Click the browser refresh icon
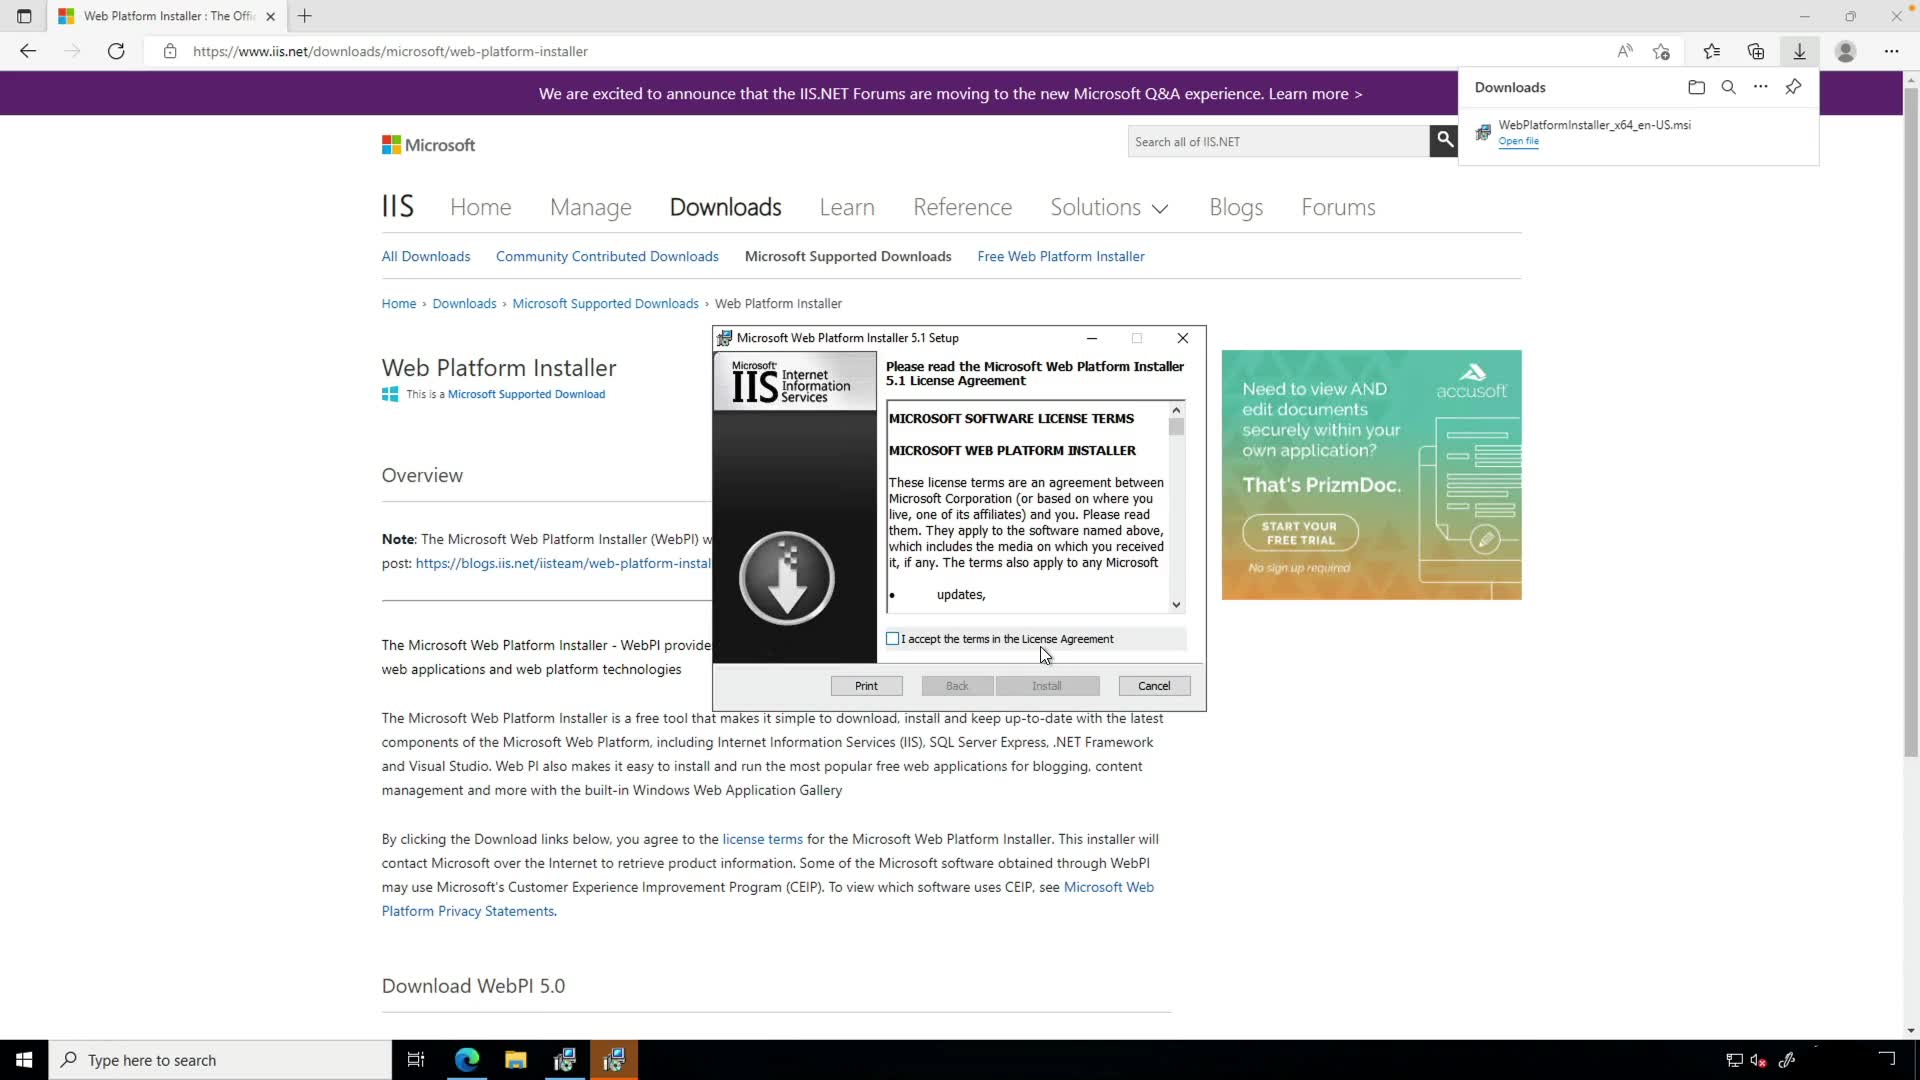This screenshot has width=1920, height=1080. pyautogui.click(x=116, y=51)
